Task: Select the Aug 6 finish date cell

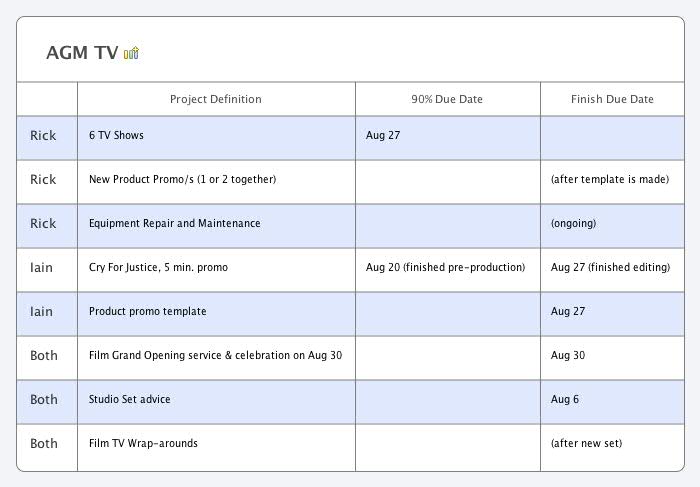Action: 565,399
